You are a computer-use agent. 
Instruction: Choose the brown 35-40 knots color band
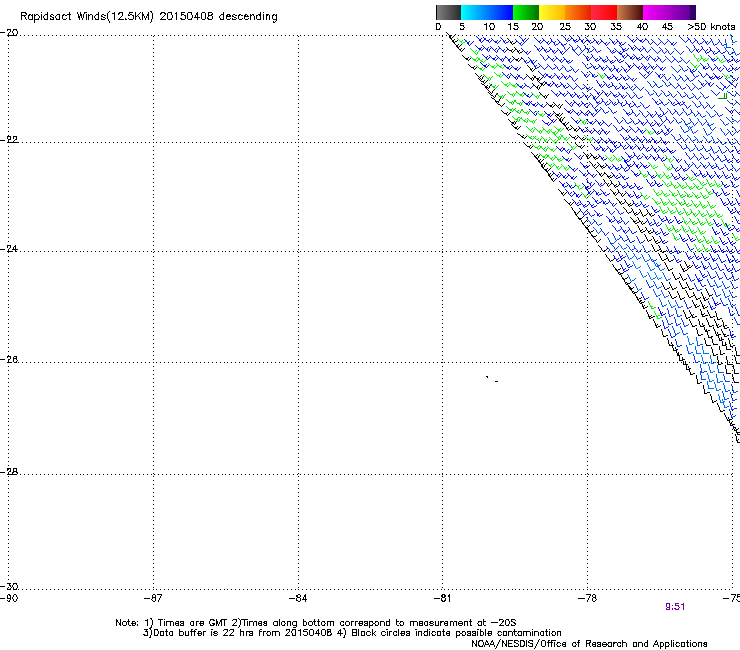tap(630, 12)
